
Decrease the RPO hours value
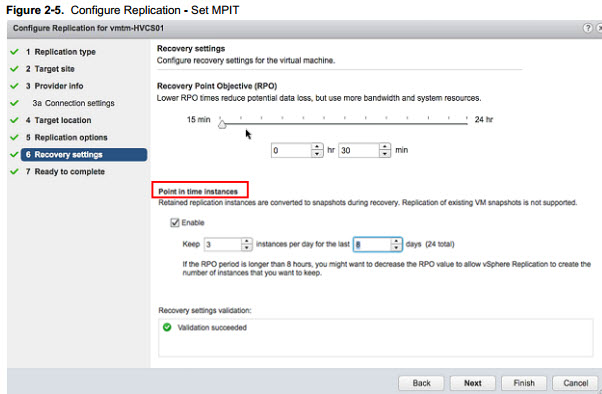pyautogui.click(x=317, y=154)
